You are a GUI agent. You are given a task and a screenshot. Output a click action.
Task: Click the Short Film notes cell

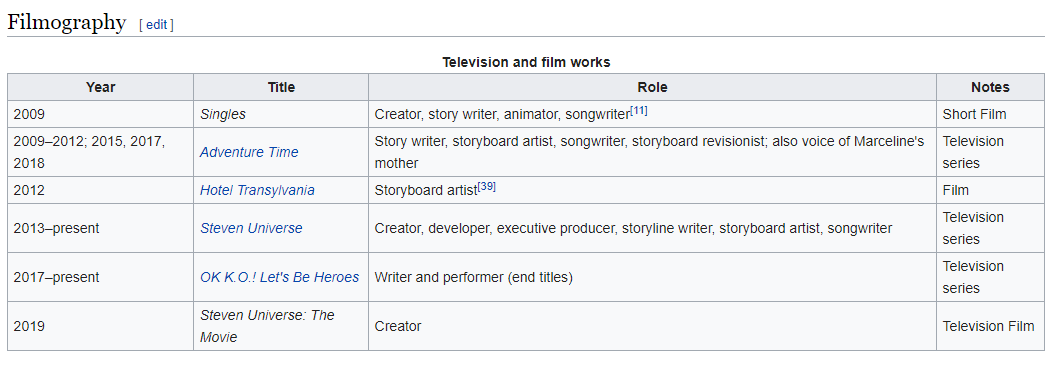990,115
